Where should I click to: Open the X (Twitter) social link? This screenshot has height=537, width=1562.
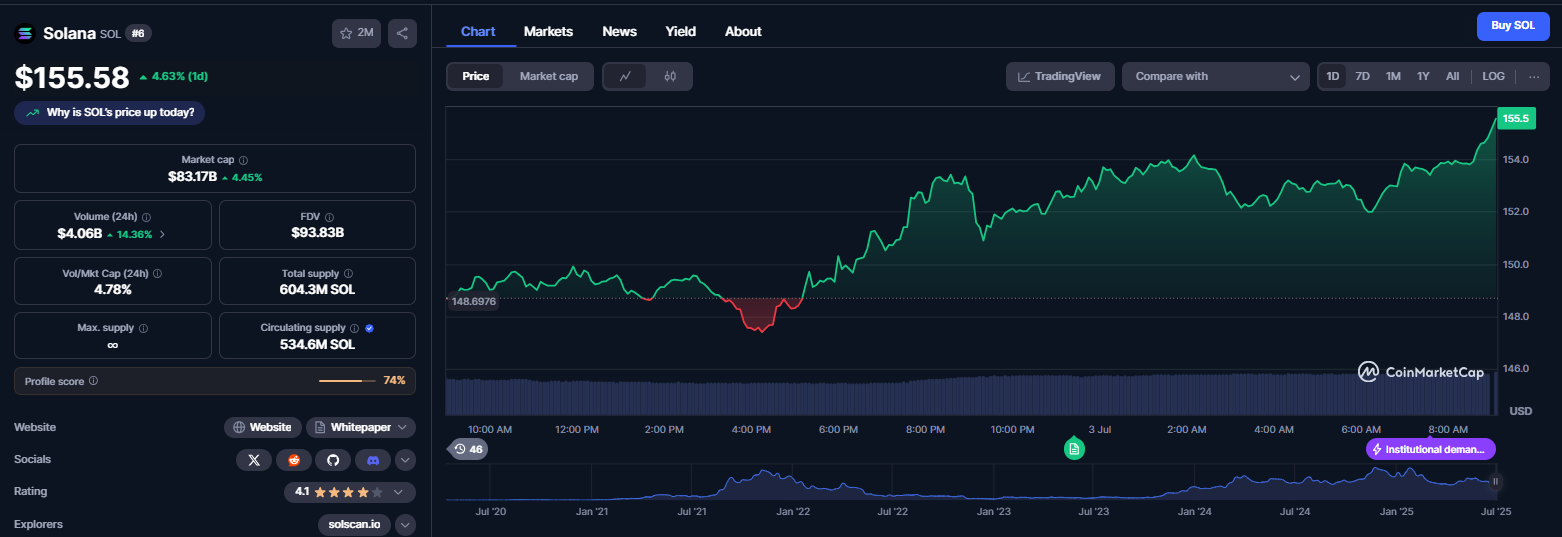(254, 459)
